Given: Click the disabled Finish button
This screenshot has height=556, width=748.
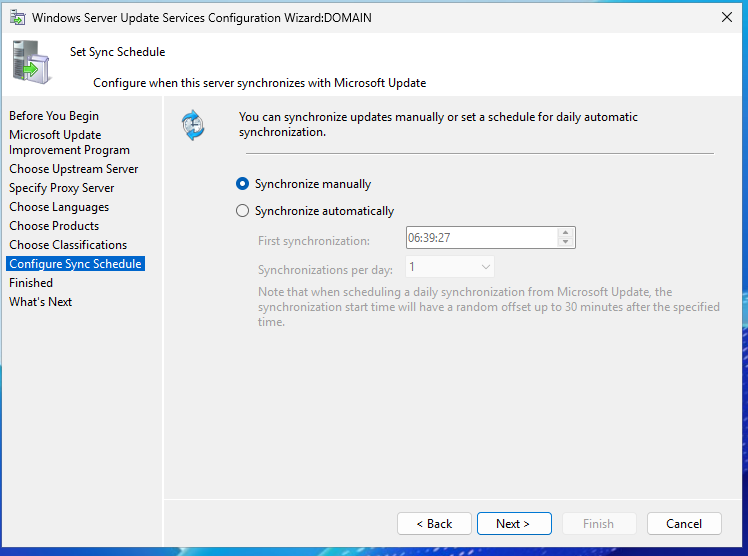Looking at the screenshot, I should (599, 524).
